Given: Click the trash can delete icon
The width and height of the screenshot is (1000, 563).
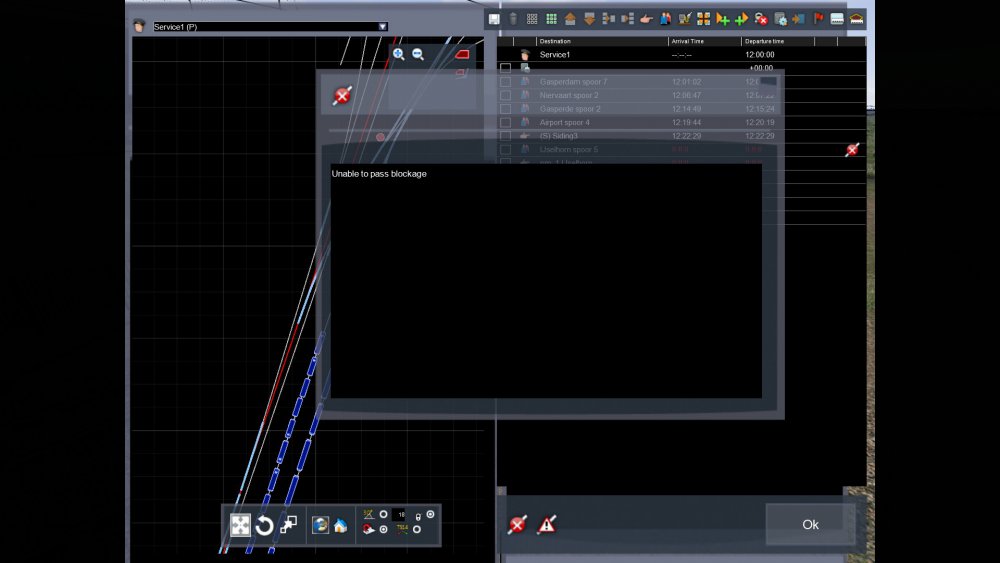Looking at the screenshot, I should (x=513, y=19).
